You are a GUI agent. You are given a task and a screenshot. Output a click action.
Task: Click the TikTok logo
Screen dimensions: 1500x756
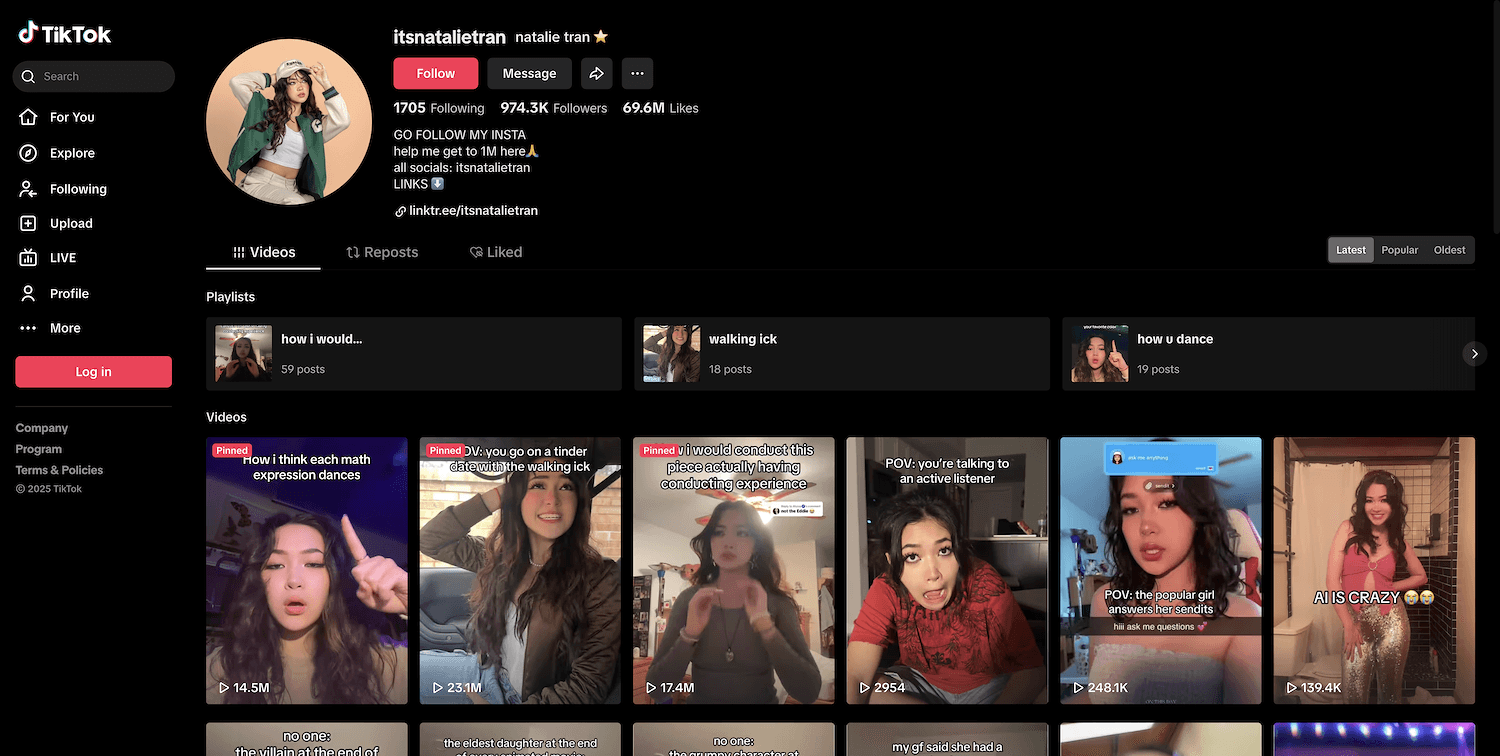[65, 34]
